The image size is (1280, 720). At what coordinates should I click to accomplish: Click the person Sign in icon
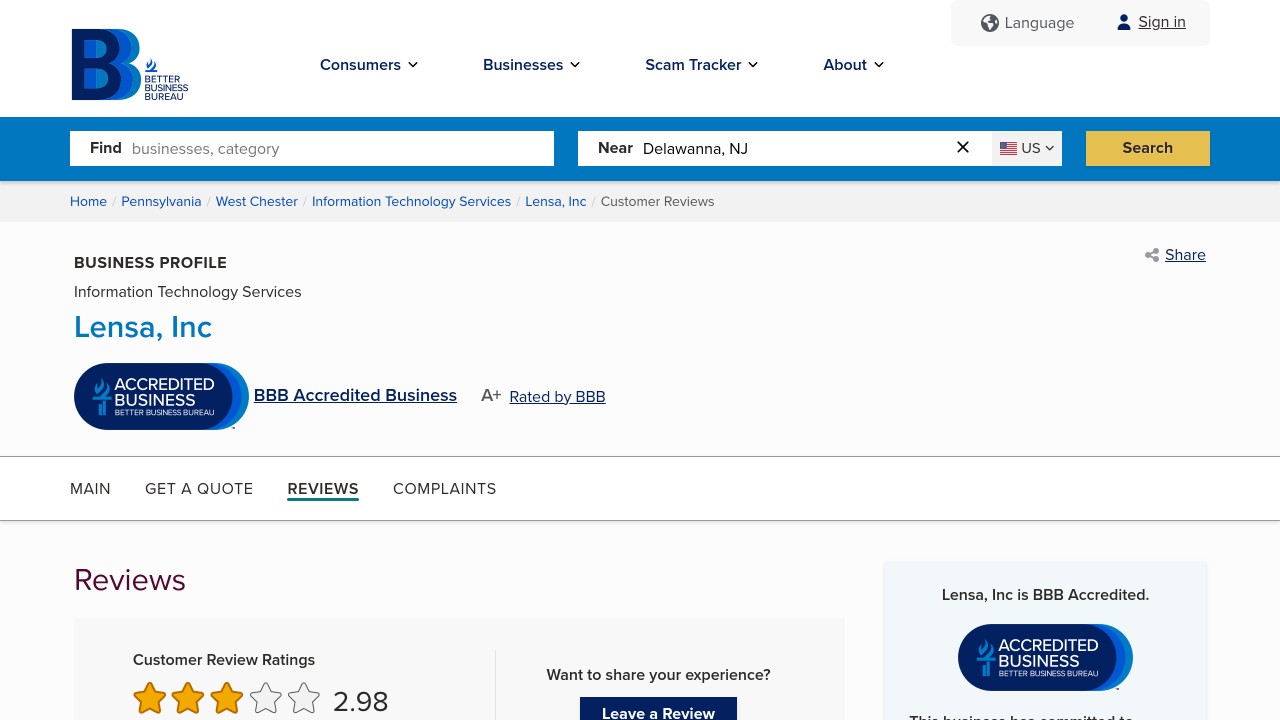1124,22
